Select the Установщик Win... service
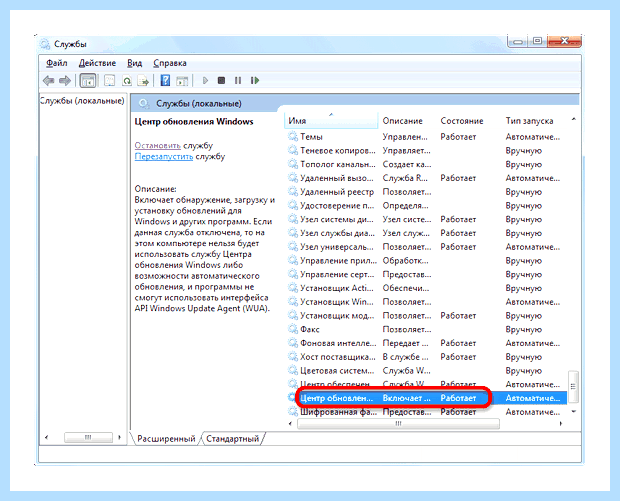This screenshot has height=501, width=620. pyautogui.click(x=426, y=302)
